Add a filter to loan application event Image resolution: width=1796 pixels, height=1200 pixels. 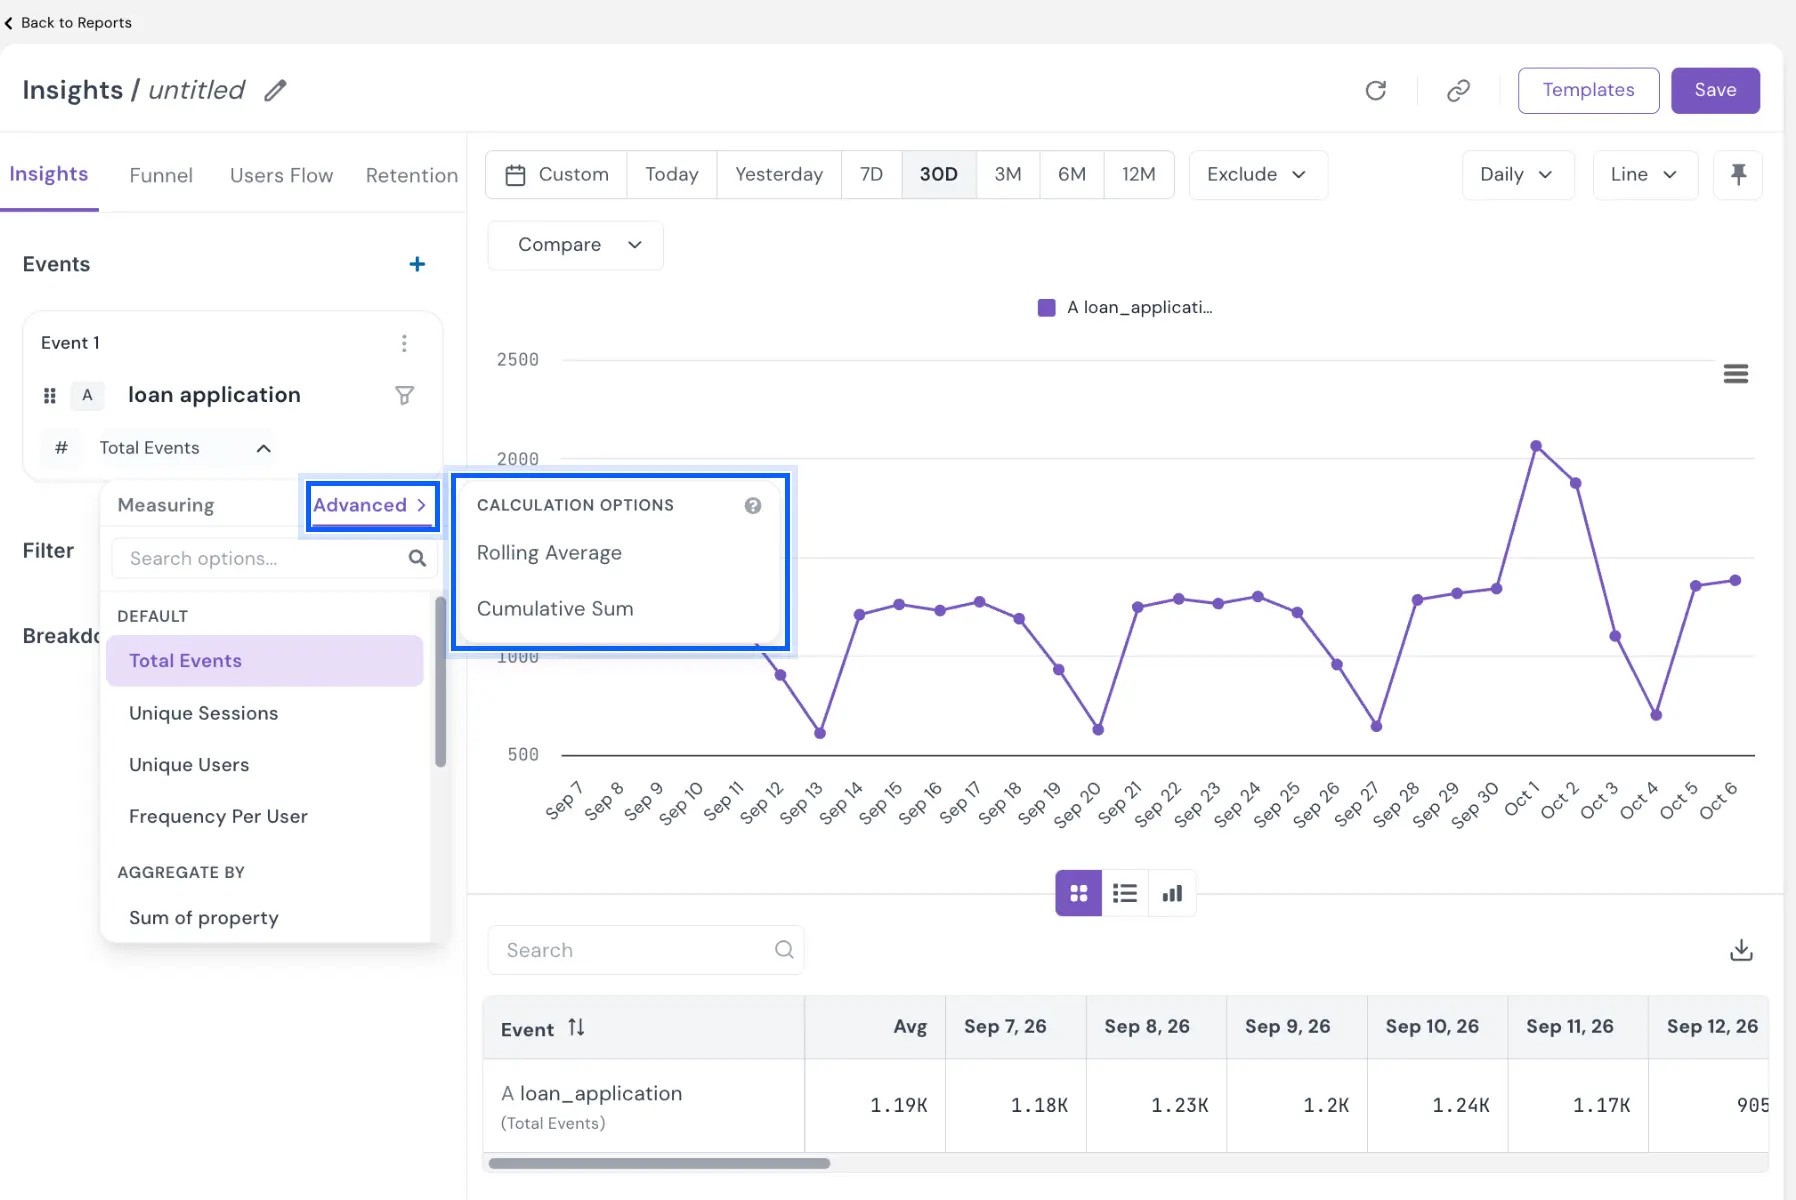(x=404, y=396)
